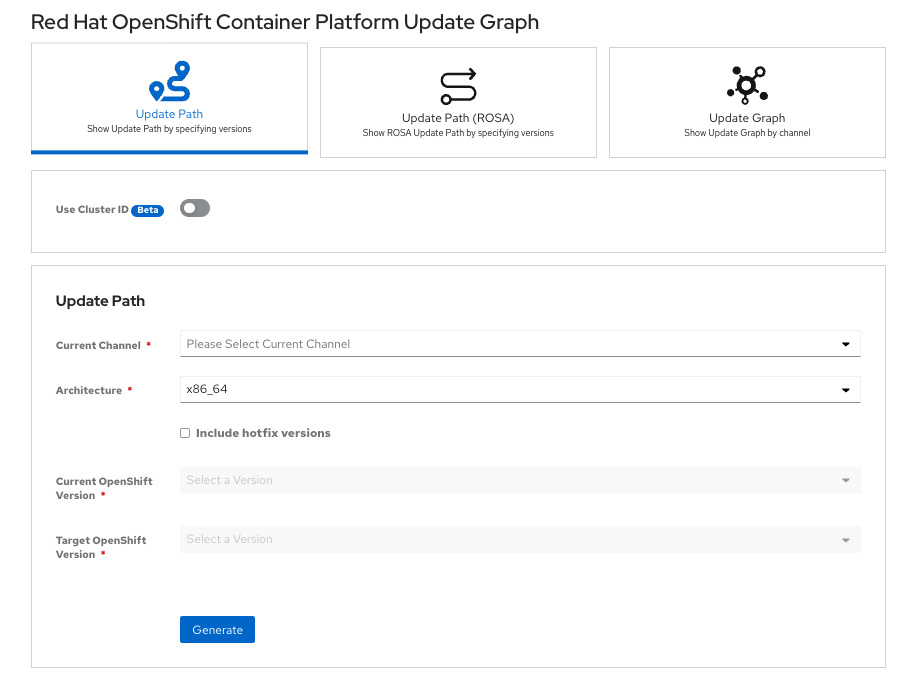Open the Current Channel selector
This screenshot has height=680, width=909.
(519, 343)
